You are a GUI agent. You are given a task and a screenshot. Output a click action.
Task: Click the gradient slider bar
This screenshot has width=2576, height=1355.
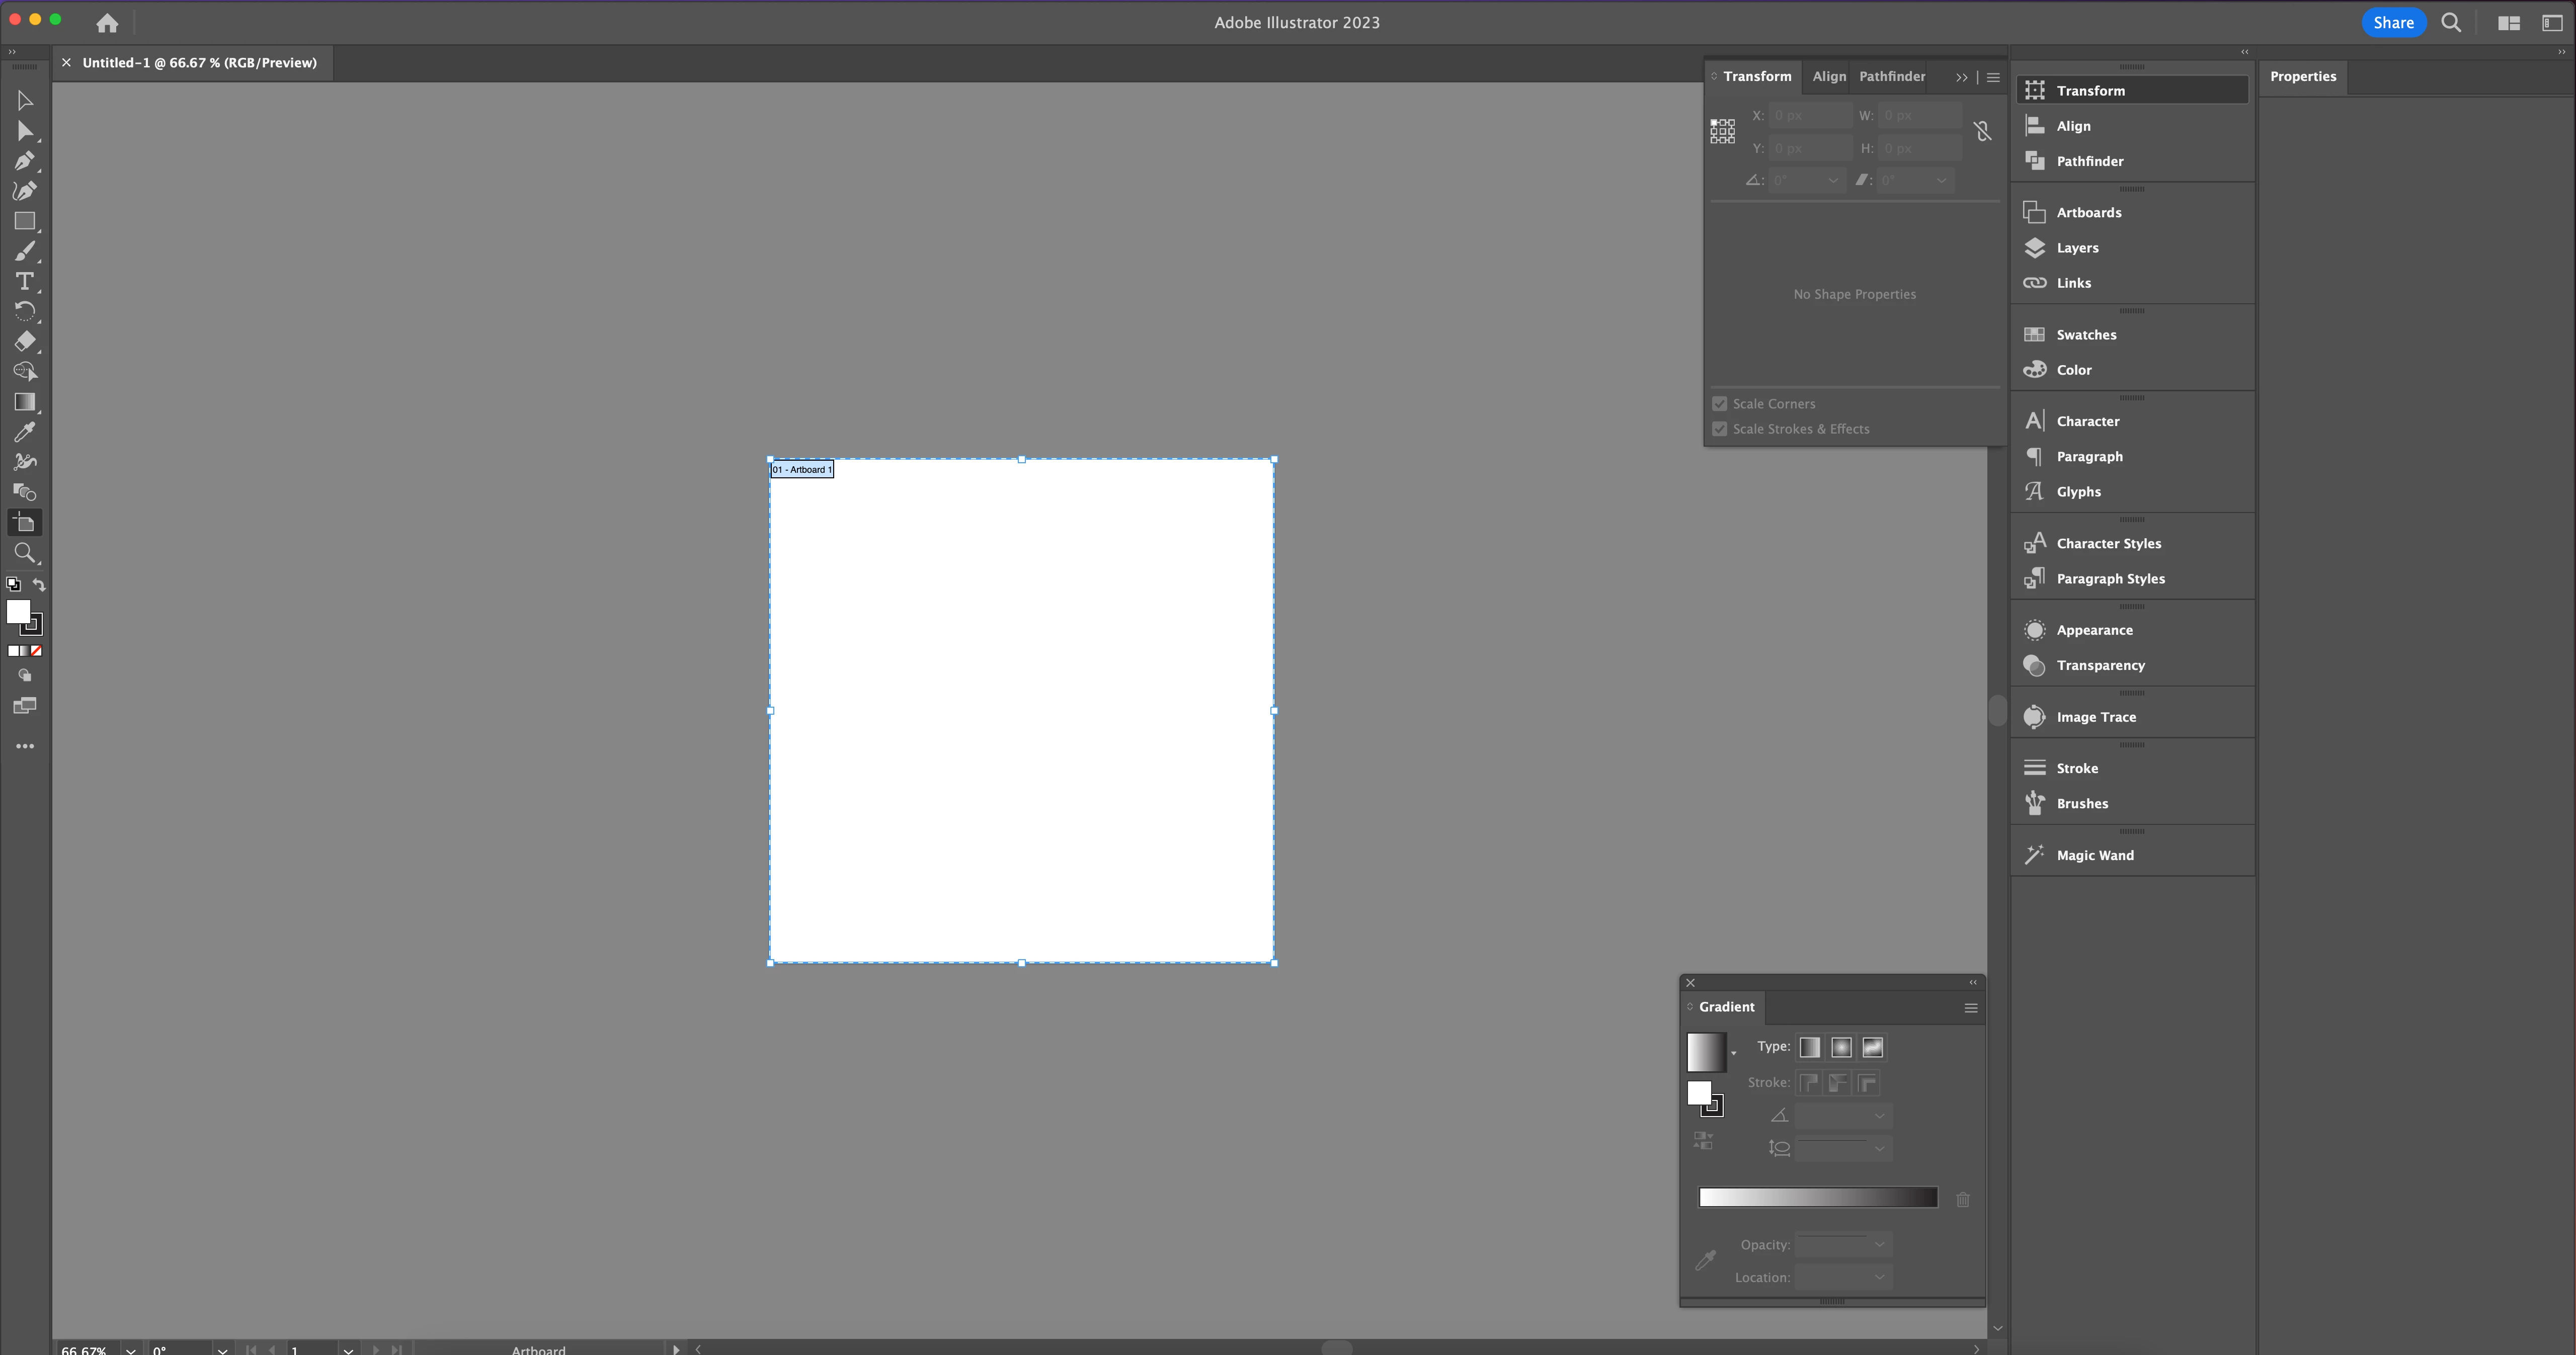[x=1818, y=1198]
